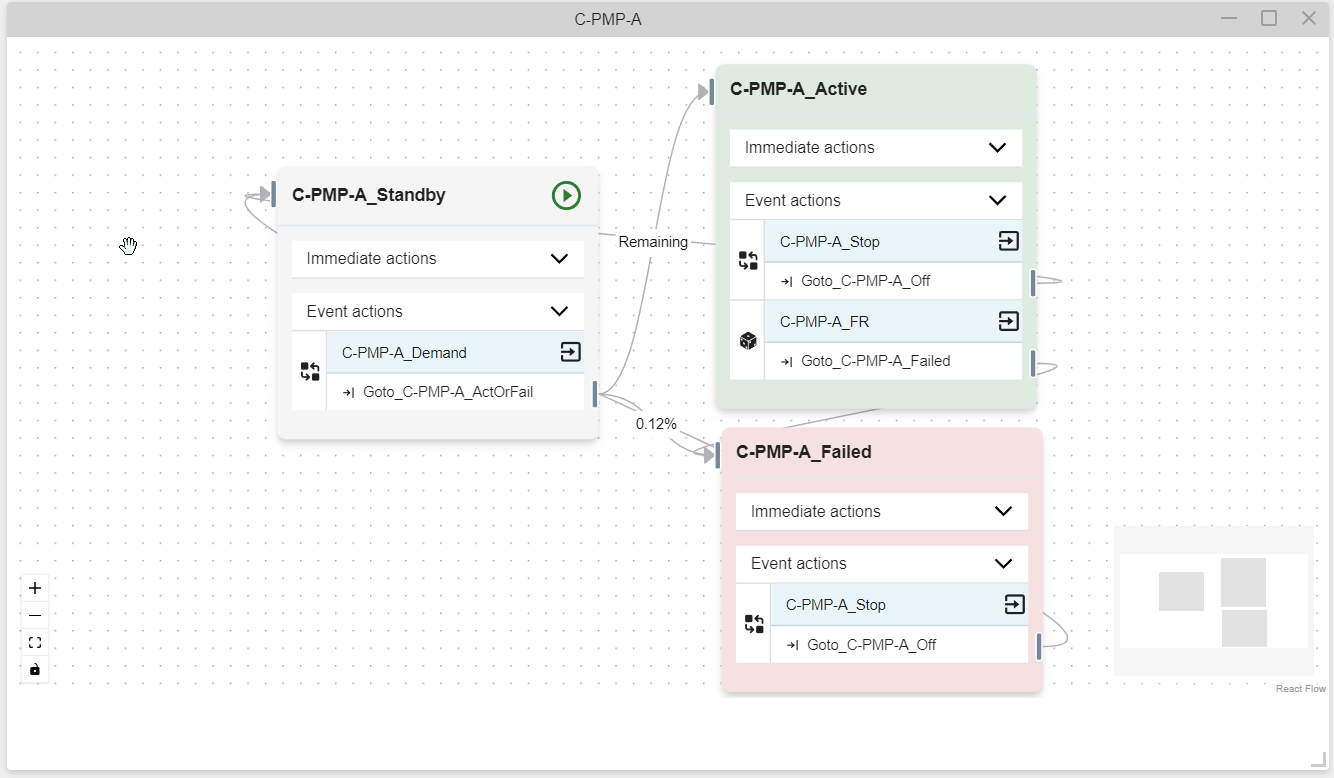This screenshot has height=778, width=1334.
Task: Click the window corner grip handle
Action: click(1318, 759)
